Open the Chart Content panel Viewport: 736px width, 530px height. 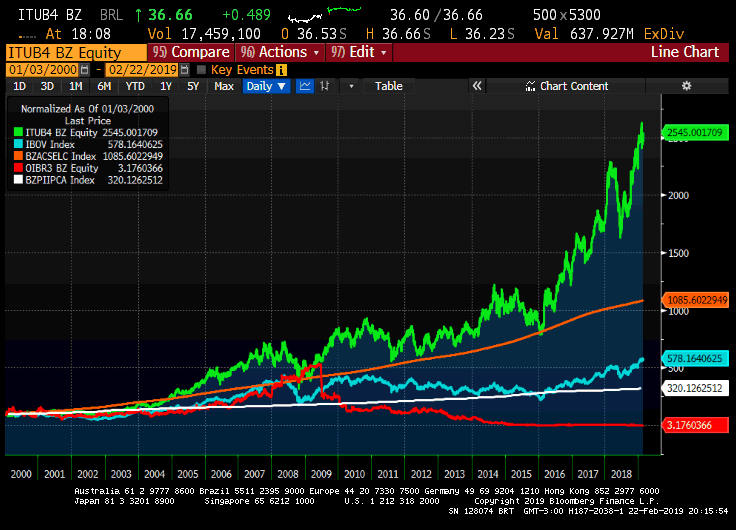[x=567, y=86]
